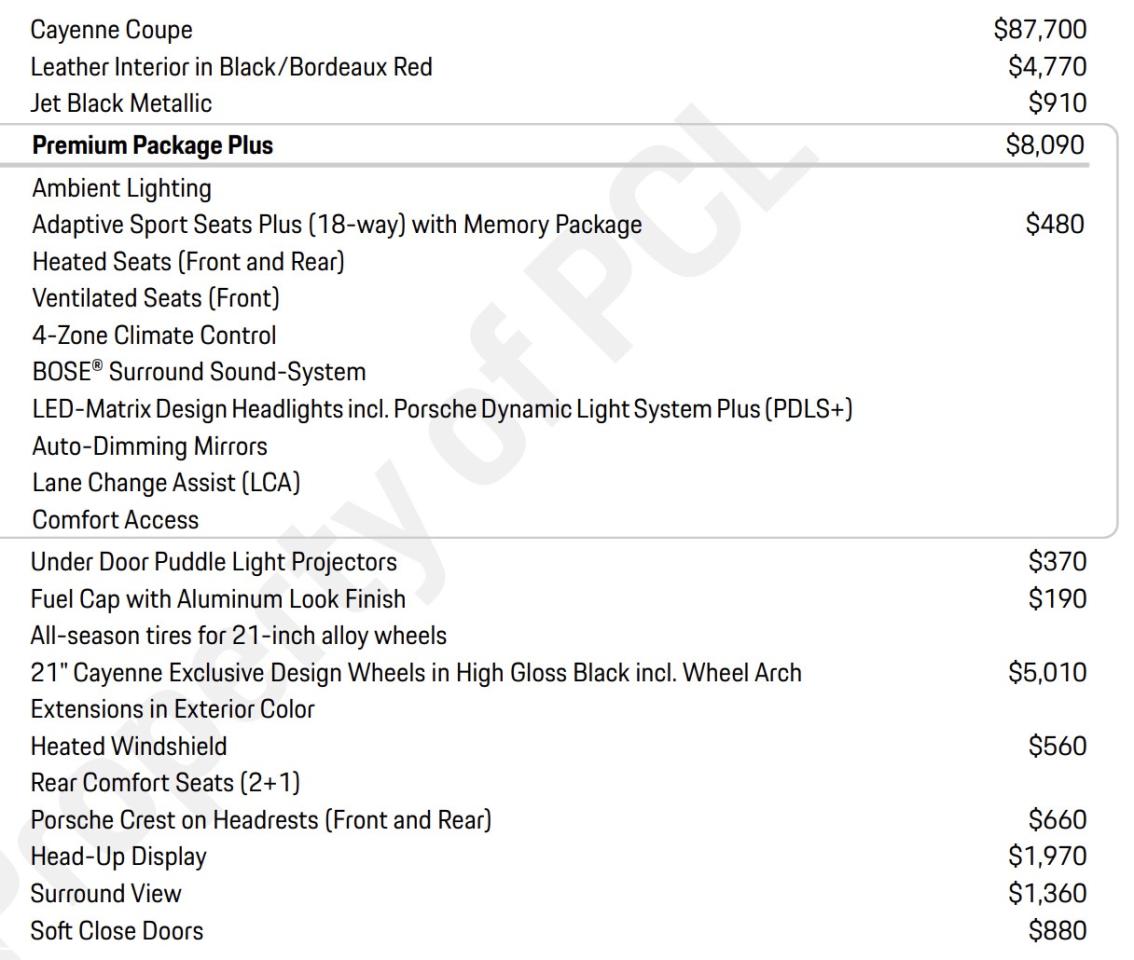Click the Cayenne Coupe line item
This screenshot has height=960, width=1134.
pyautogui.click(x=111, y=33)
